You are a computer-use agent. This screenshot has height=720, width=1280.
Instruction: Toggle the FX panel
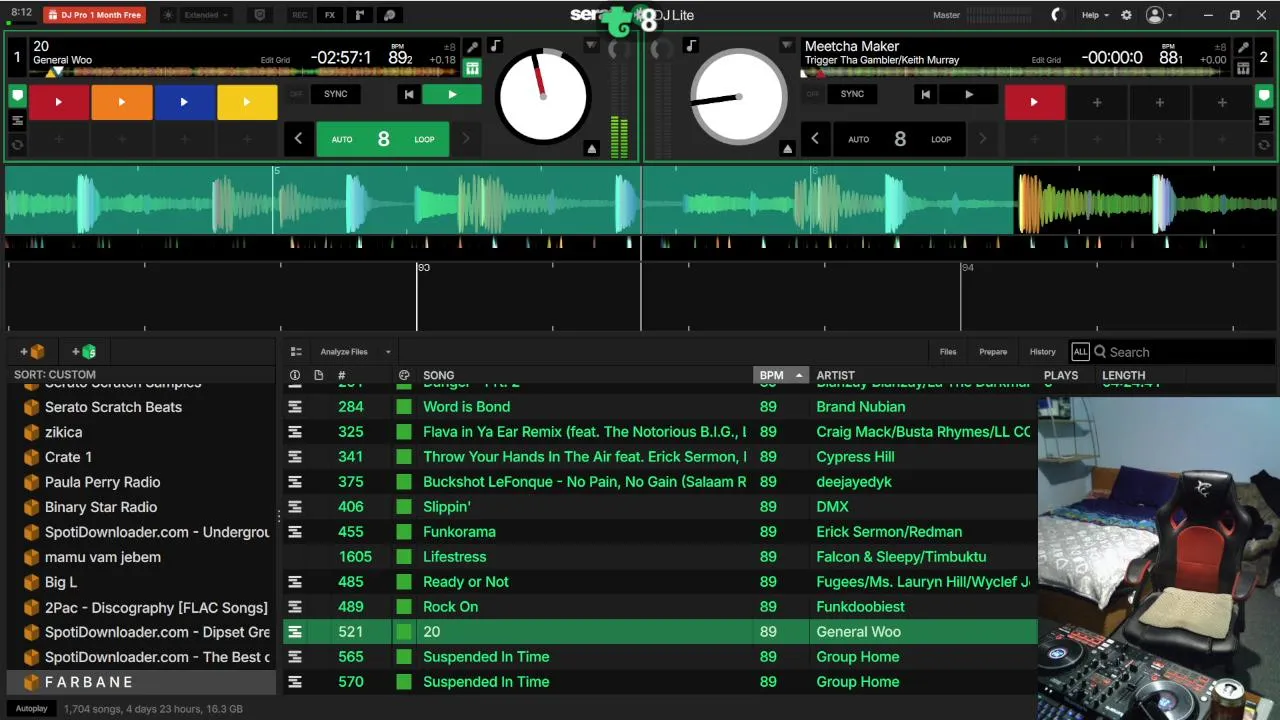(x=330, y=15)
